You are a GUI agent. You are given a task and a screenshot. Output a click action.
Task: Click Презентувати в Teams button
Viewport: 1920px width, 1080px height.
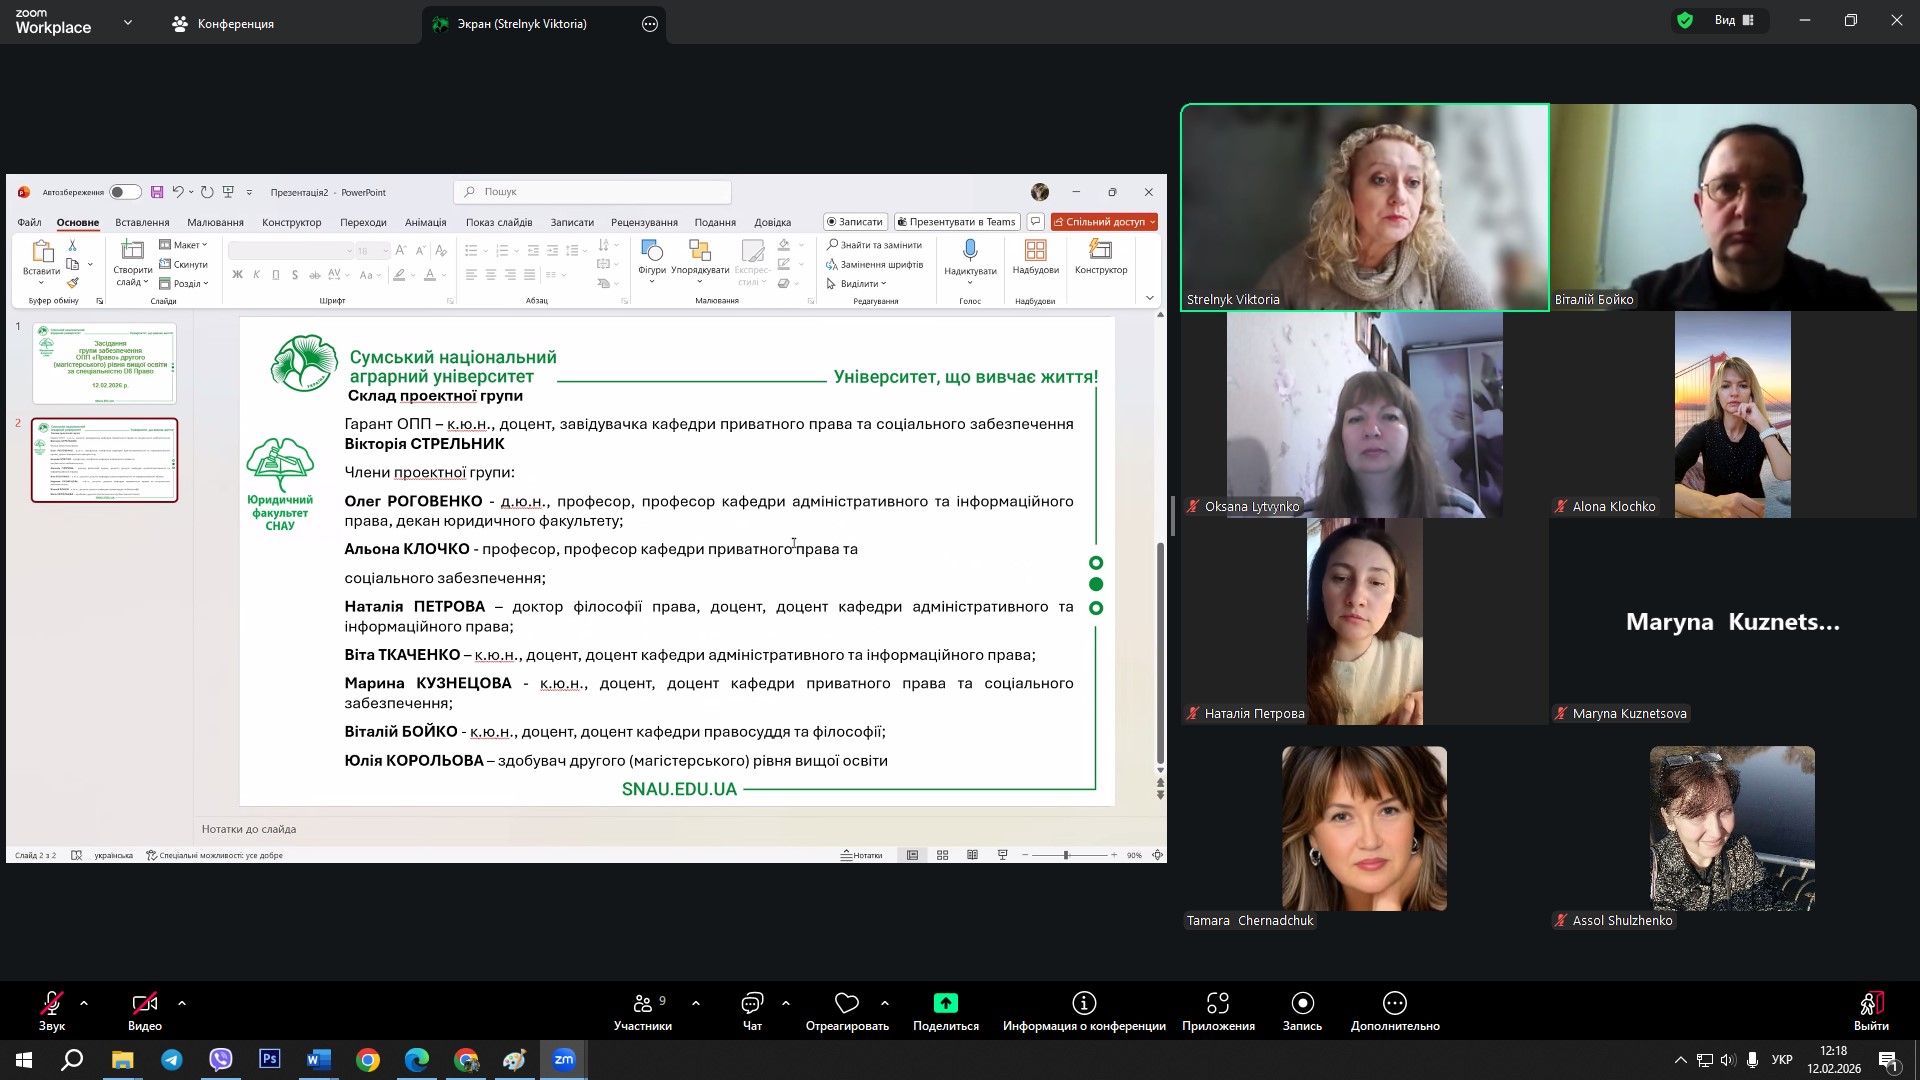click(956, 222)
